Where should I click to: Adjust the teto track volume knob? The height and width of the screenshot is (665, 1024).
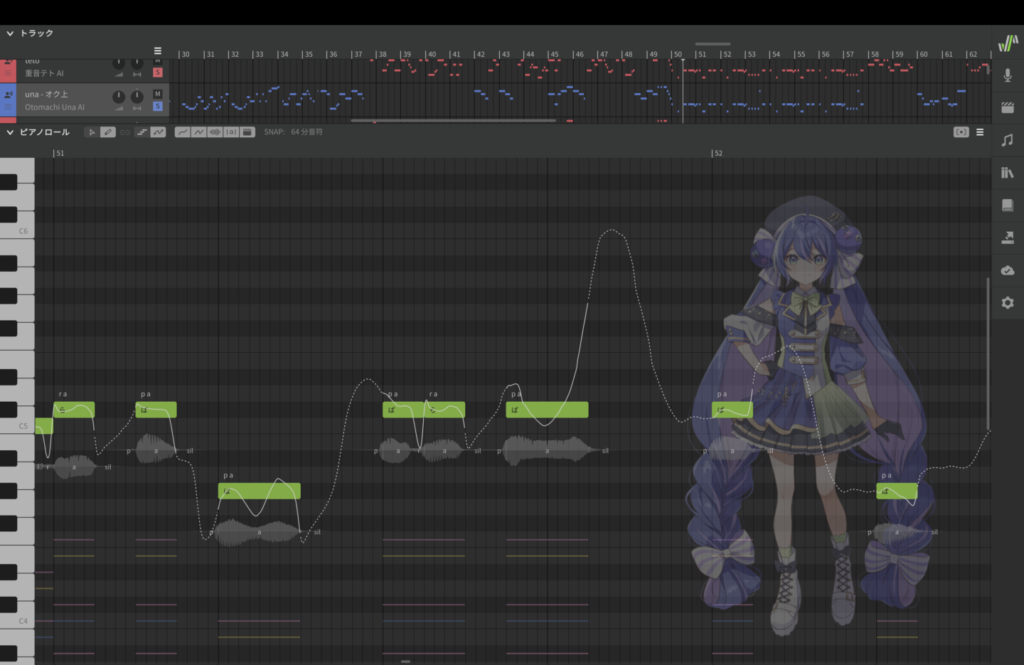pos(118,63)
